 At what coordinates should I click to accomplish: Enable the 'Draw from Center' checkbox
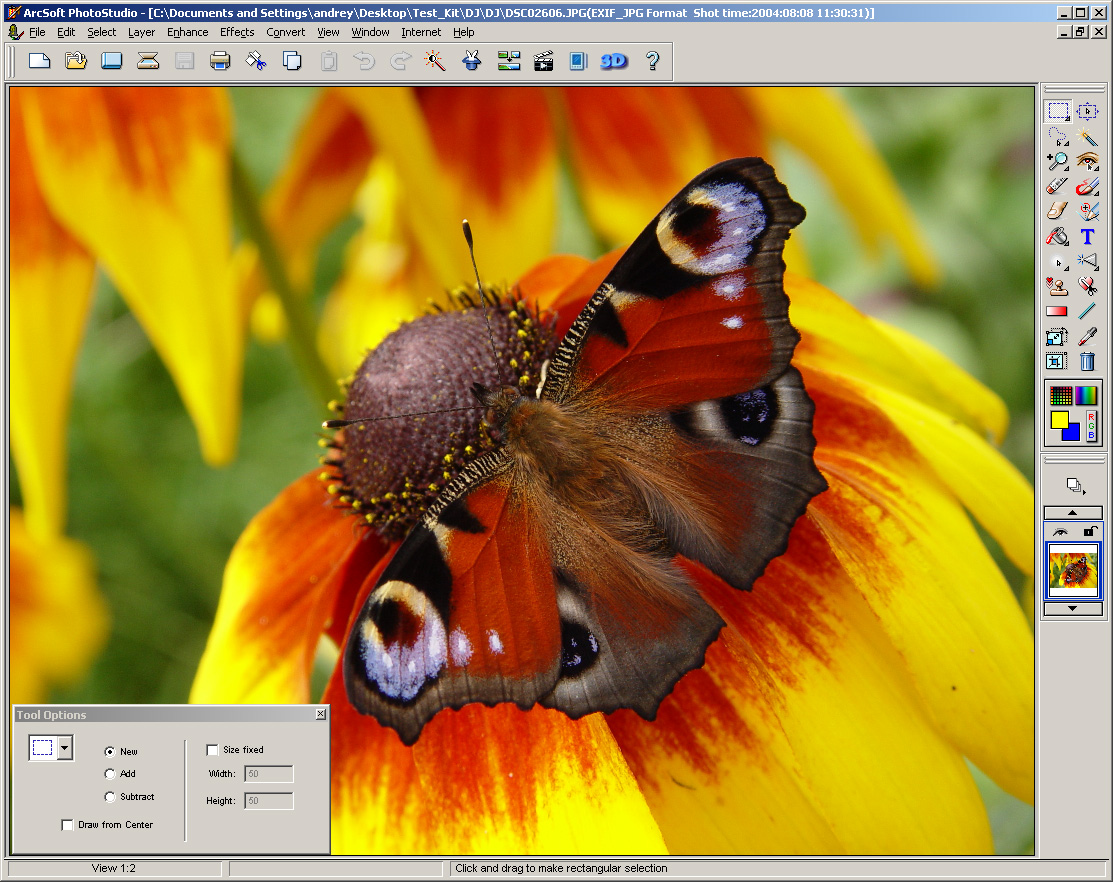tap(67, 825)
